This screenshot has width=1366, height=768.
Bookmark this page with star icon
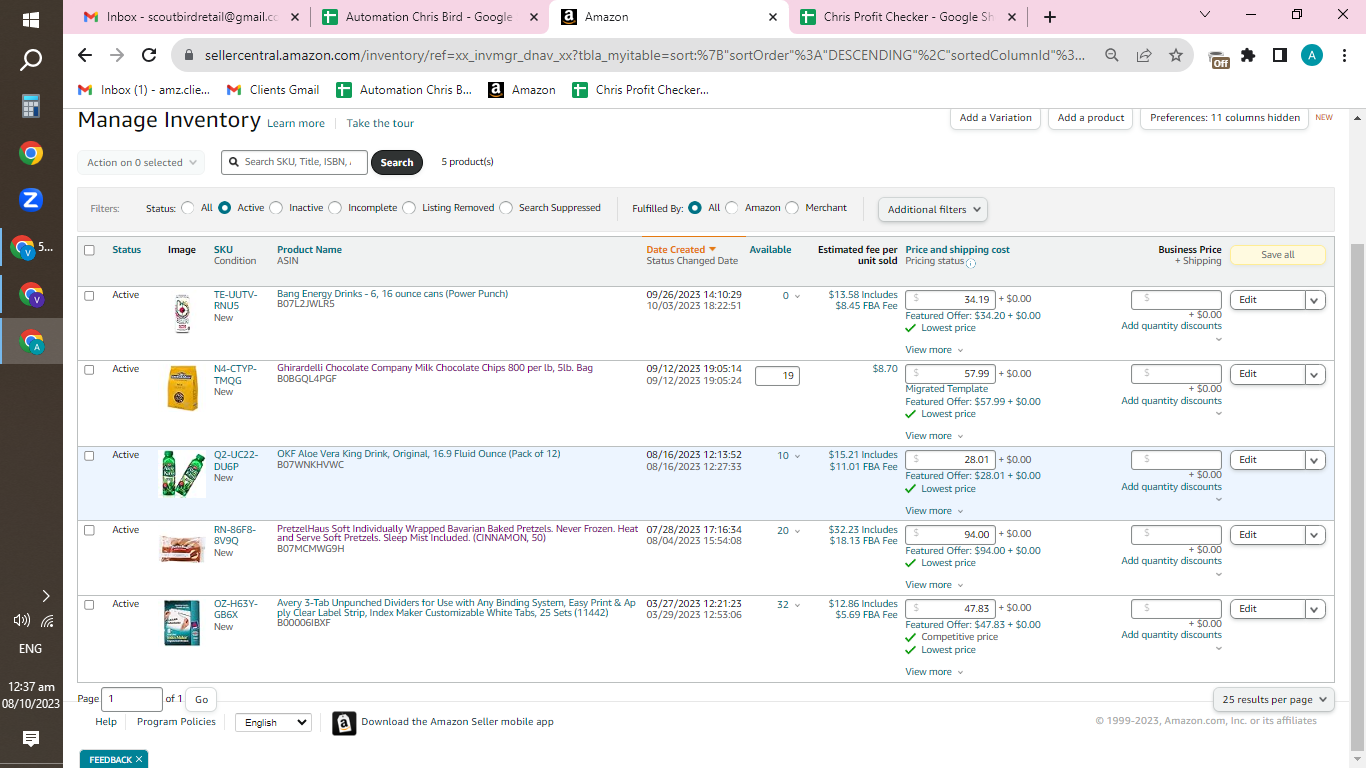click(x=1176, y=55)
